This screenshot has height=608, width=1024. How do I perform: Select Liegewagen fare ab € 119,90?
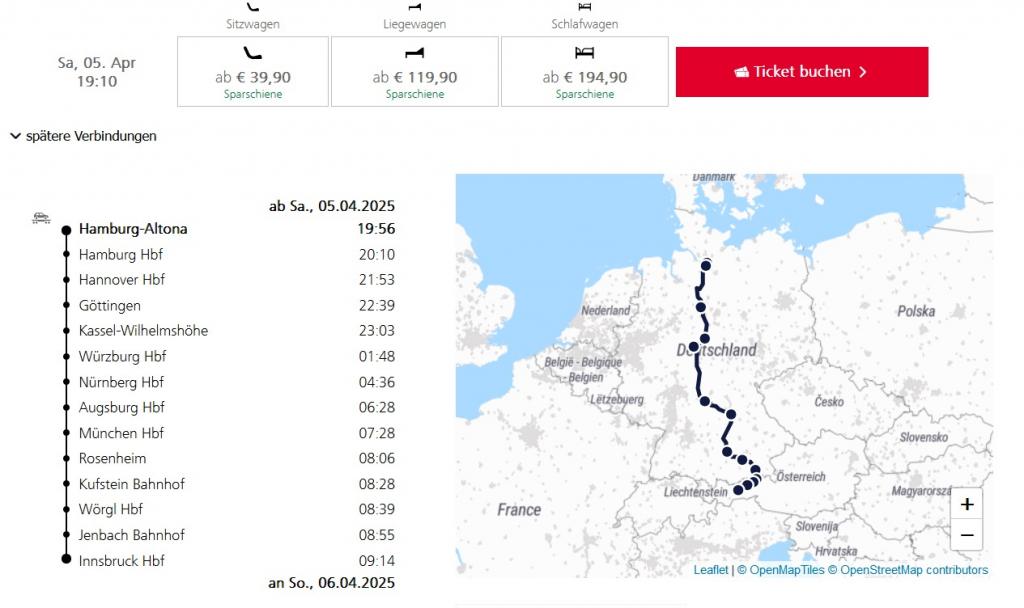(x=415, y=72)
